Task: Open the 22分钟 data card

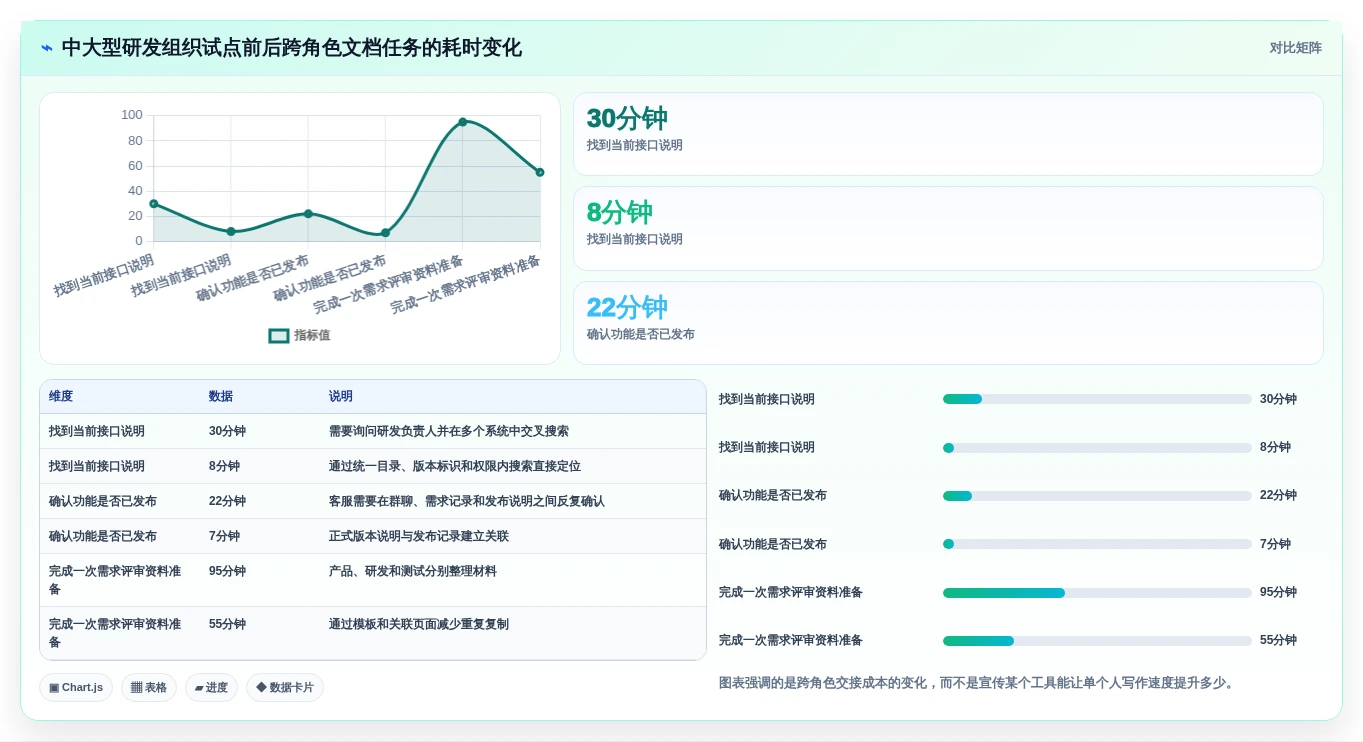Action: (948, 323)
